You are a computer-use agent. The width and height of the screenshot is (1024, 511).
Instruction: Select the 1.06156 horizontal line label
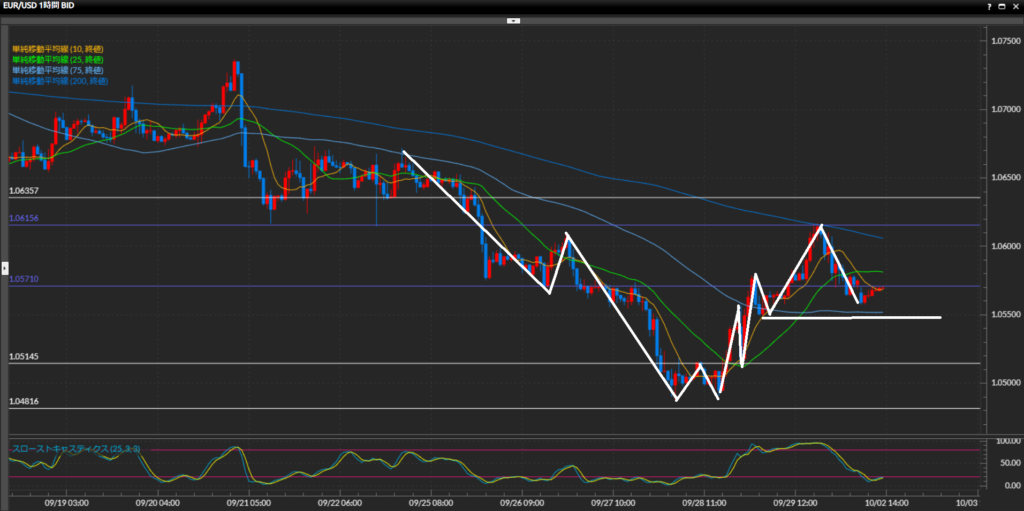pyautogui.click(x=24, y=218)
